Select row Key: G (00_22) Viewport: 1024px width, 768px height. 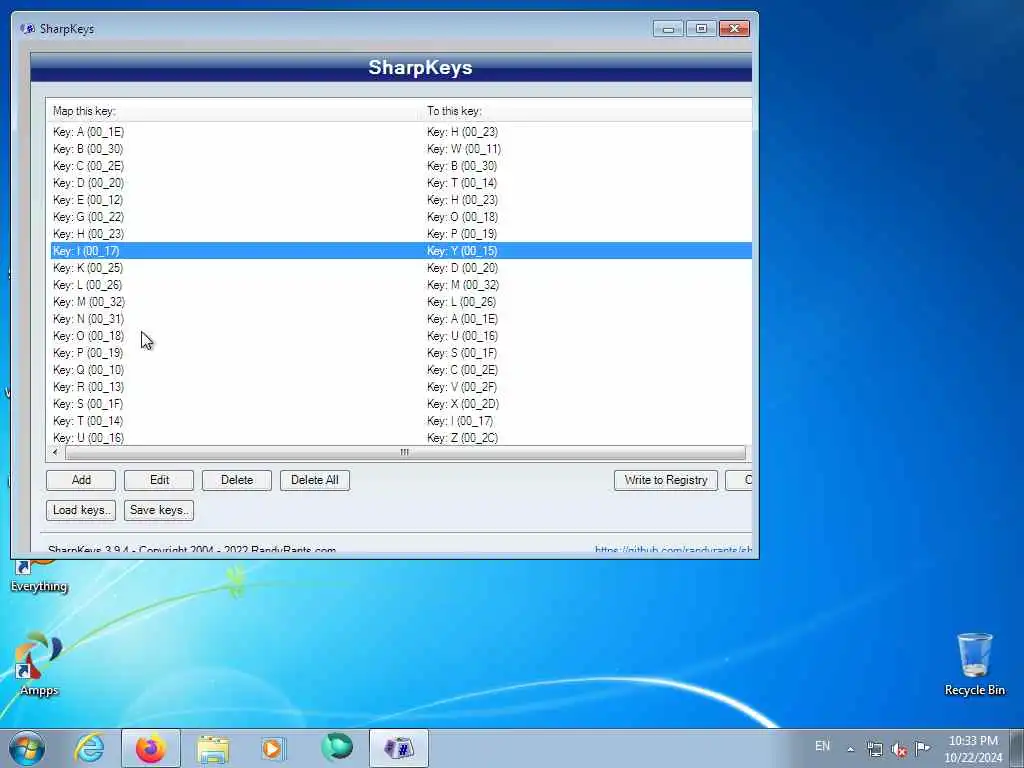tap(401, 217)
